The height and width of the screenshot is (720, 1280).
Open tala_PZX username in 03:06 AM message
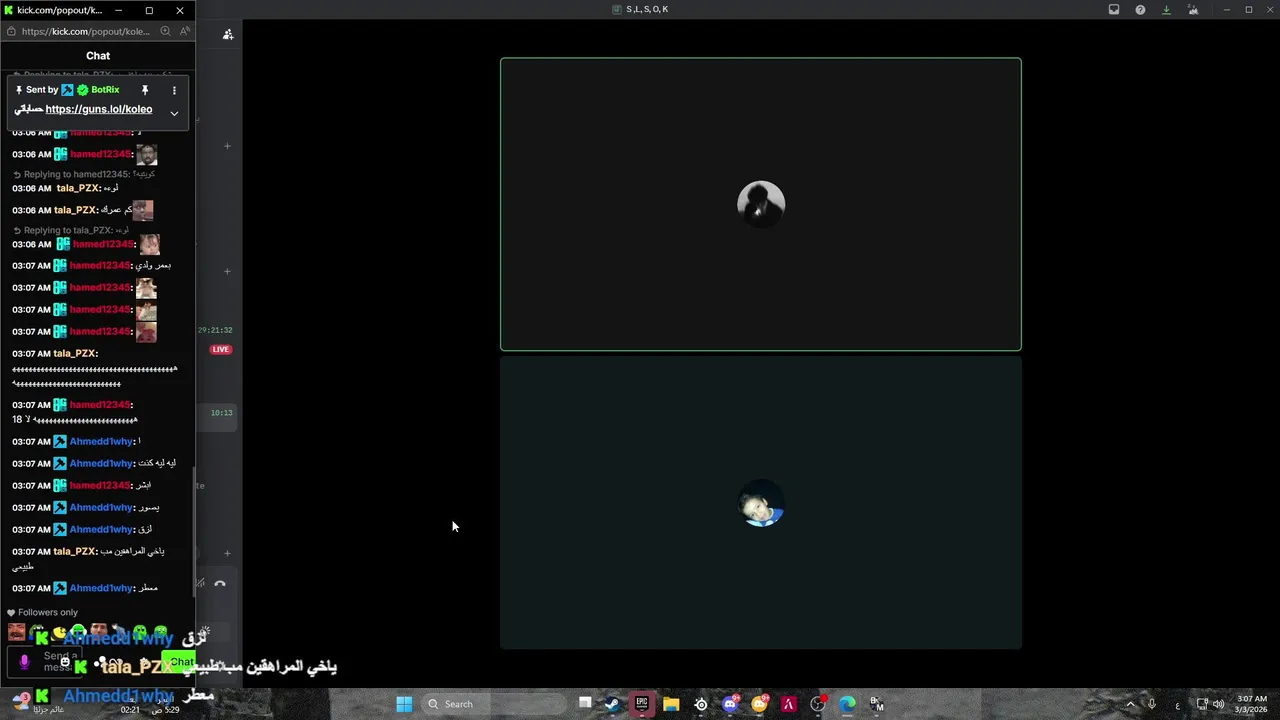pos(78,188)
